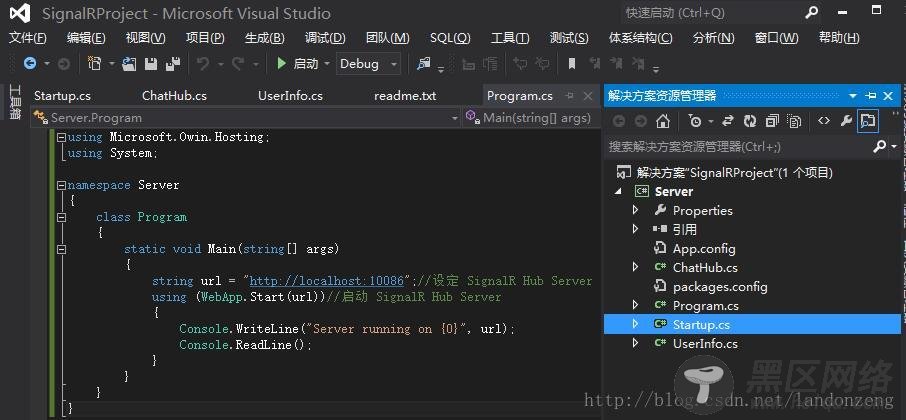Click the Save All icon
Image resolution: width=906 pixels, height=420 pixels.
click(x=172, y=64)
